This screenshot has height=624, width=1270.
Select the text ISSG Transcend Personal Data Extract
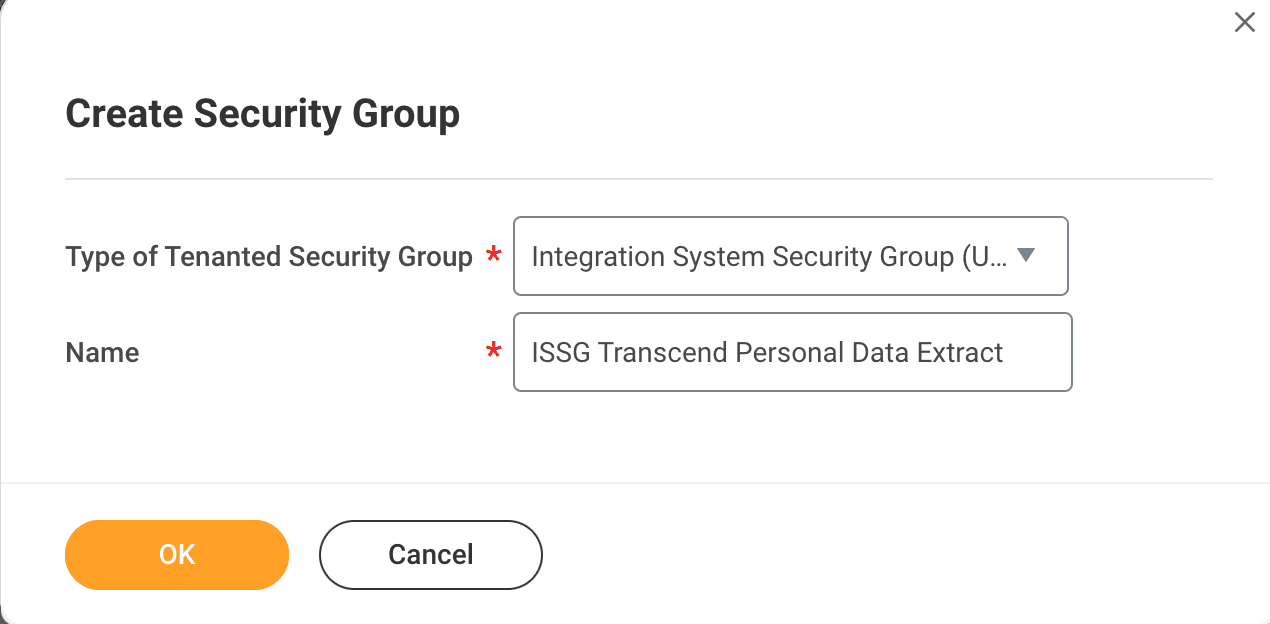[766, 352]
